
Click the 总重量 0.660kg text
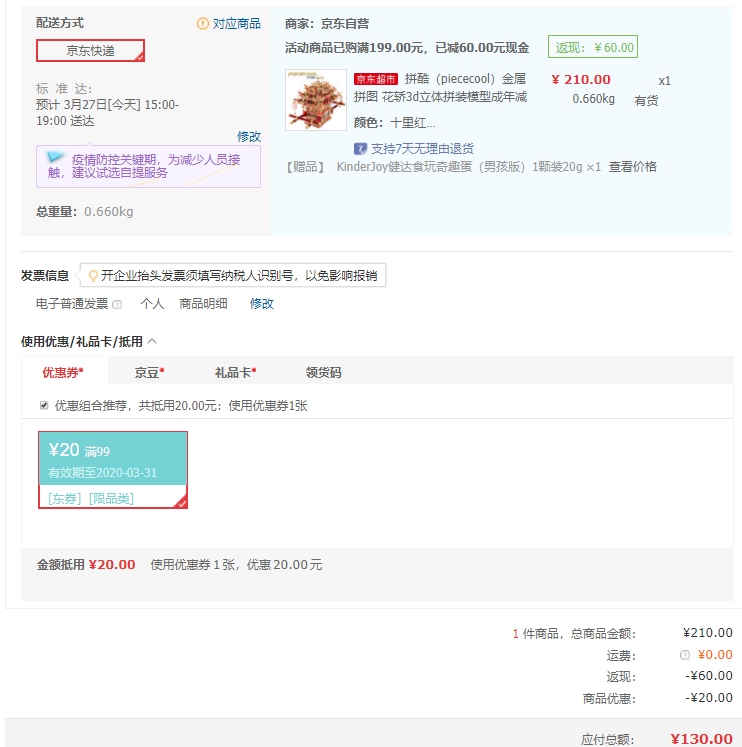point(85,212)
